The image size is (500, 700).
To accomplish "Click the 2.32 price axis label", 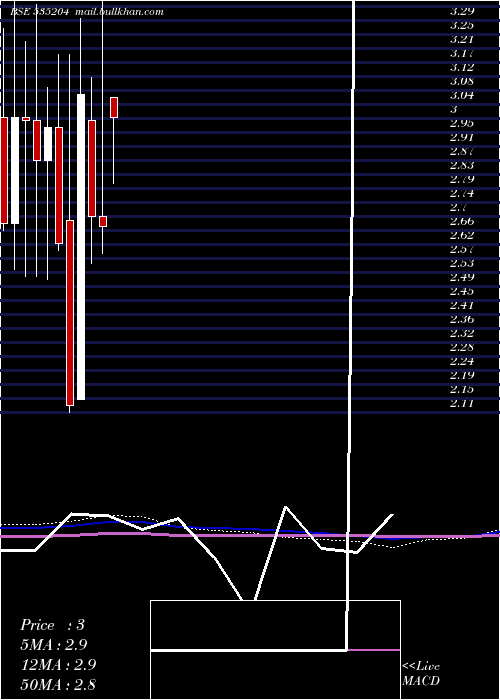I will (x=462, y=333).
